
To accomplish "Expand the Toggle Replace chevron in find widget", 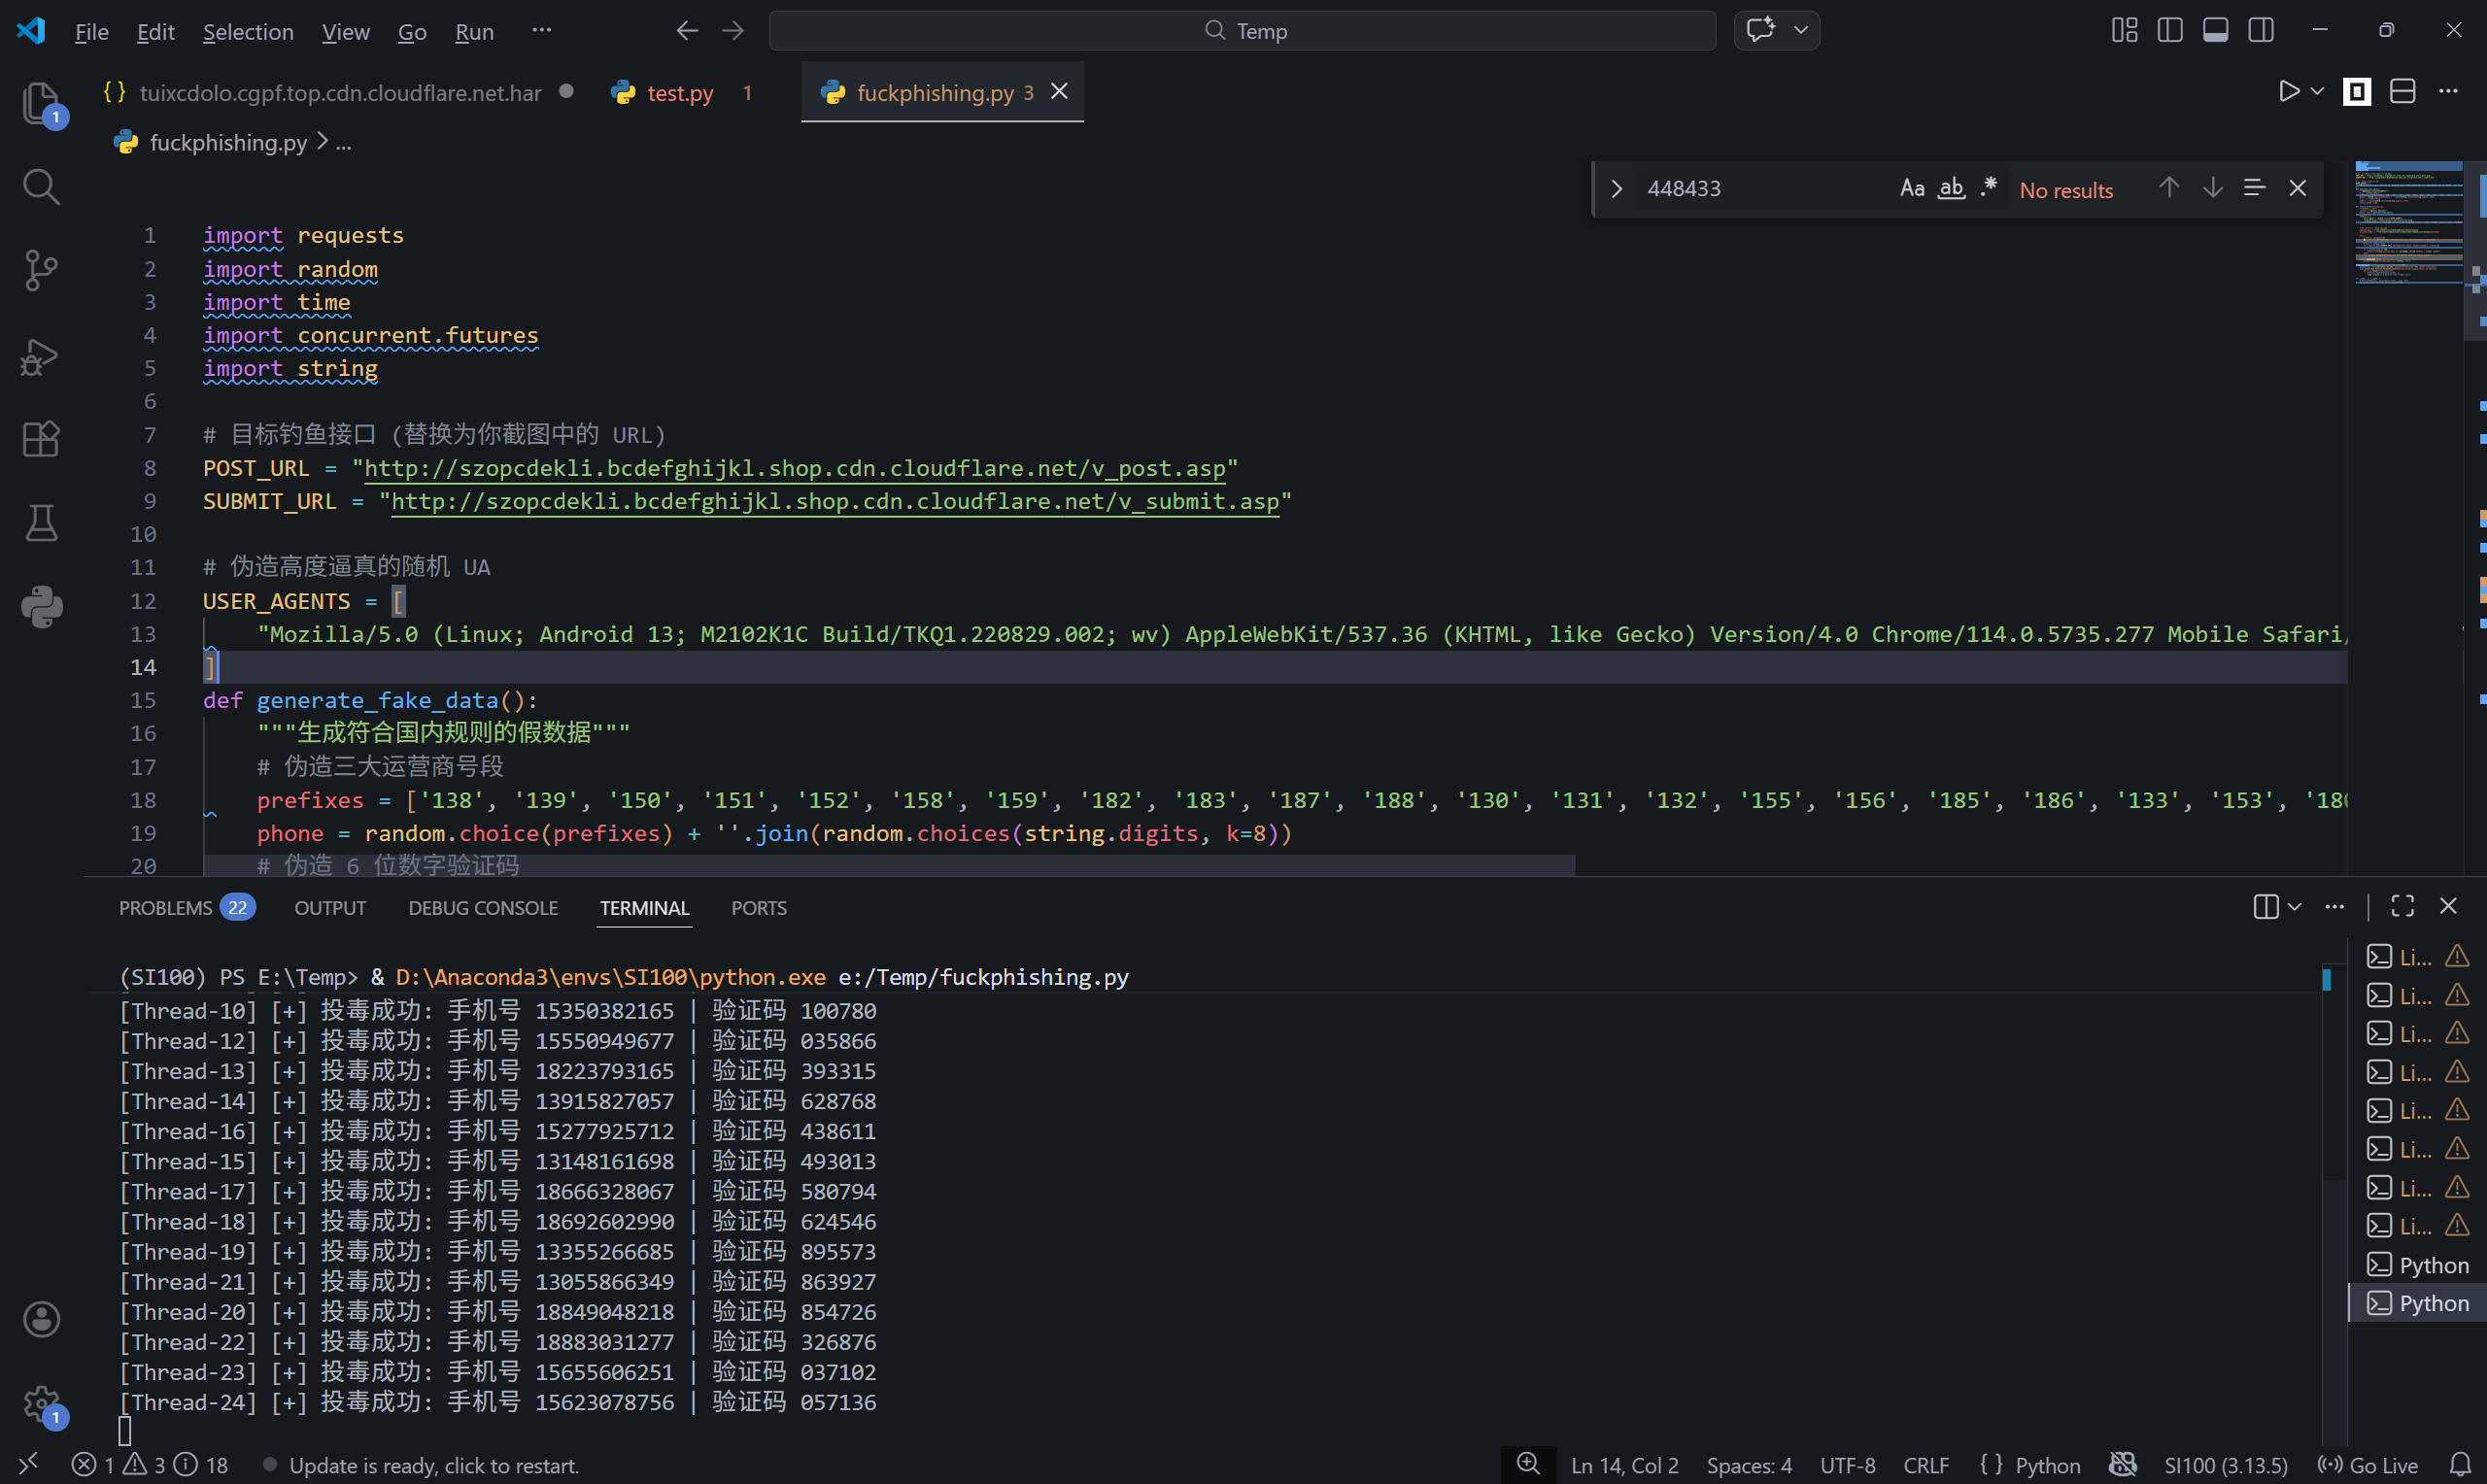I will (1616, 189).
